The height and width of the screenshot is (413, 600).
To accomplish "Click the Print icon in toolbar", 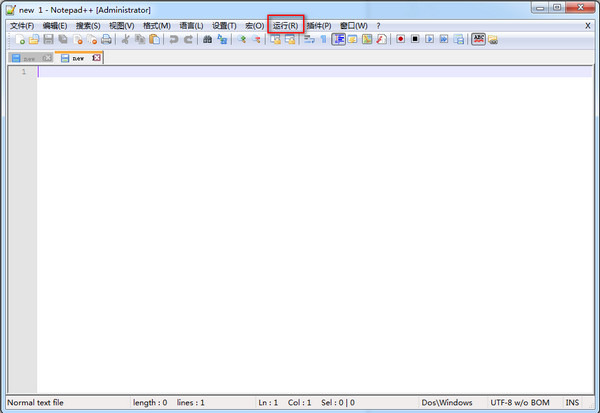I will [x=106, y=39].
